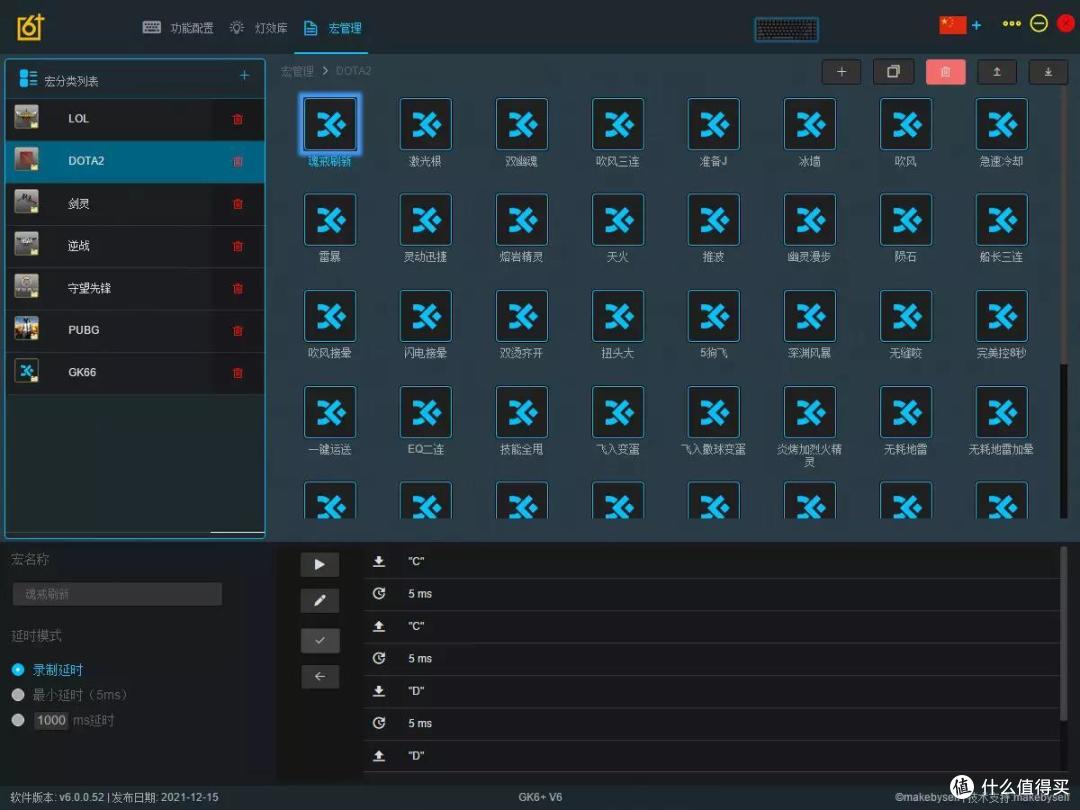
Task: Select the 最小延时（5ms）radio button
Action: click(x=19, y=695)
